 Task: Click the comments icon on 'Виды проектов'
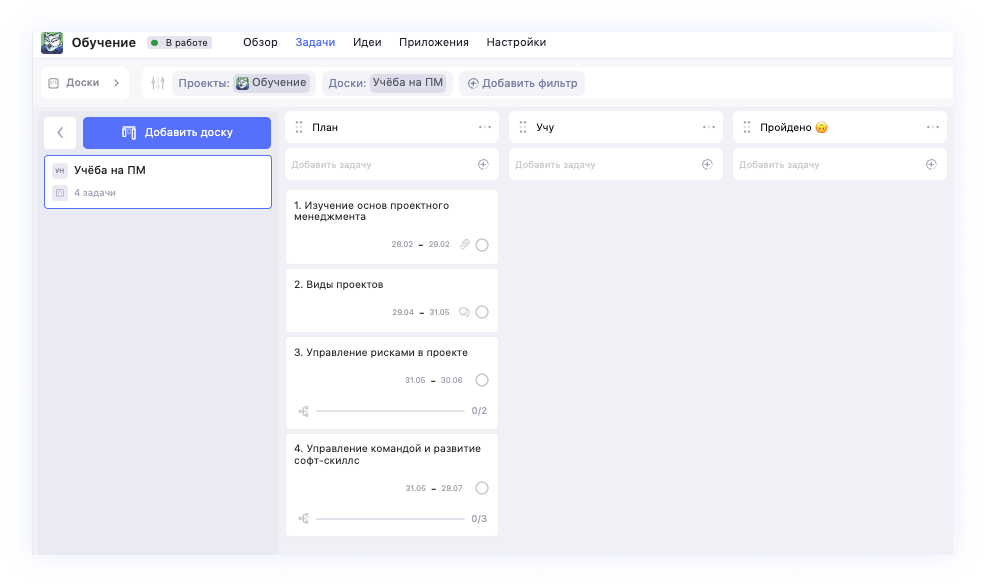tap(464, 312)
